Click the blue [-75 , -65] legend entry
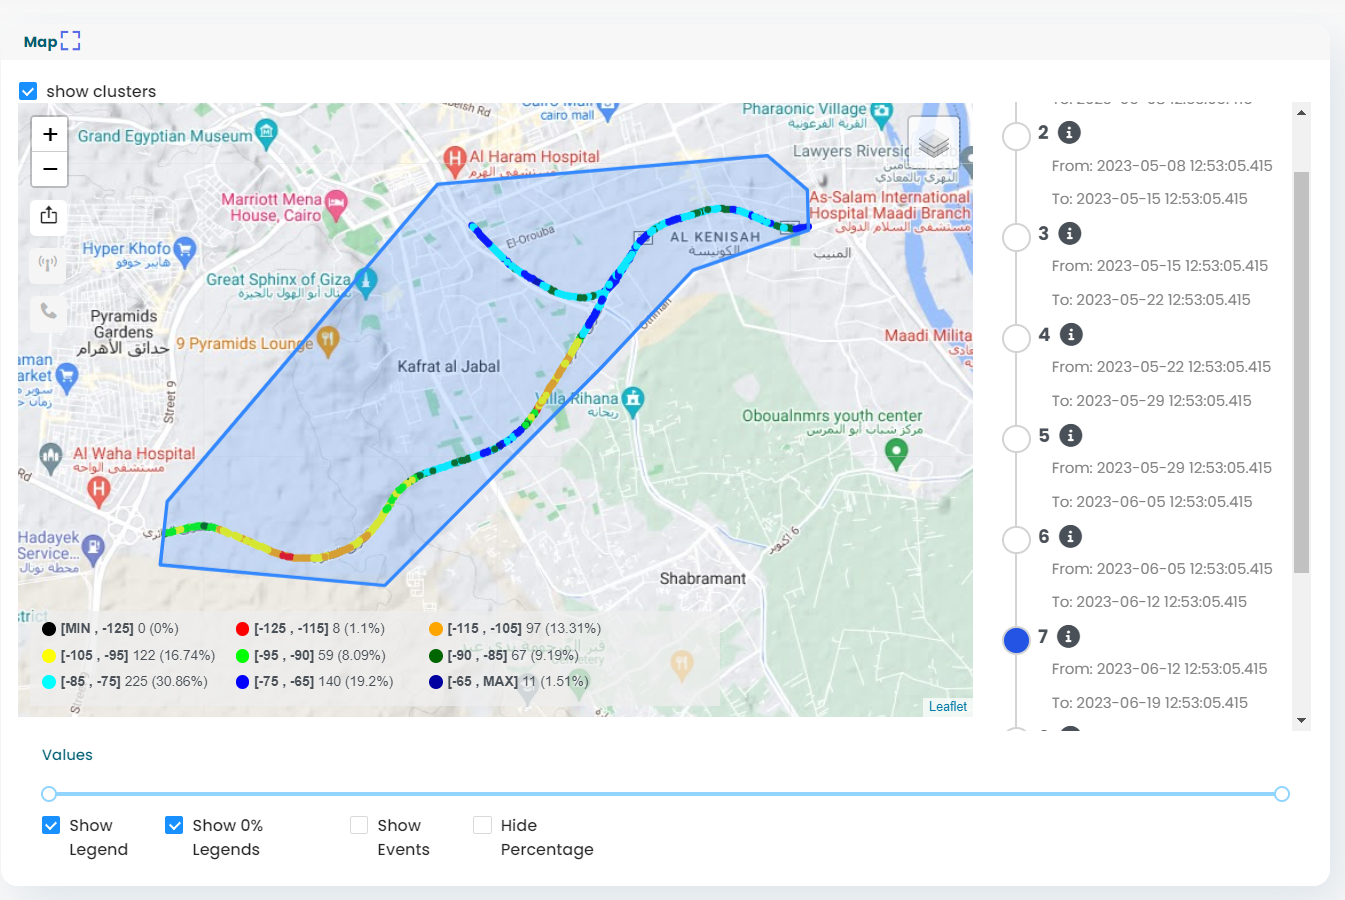The width and height of the screenshot is (1345, 900). click(314, 682)
